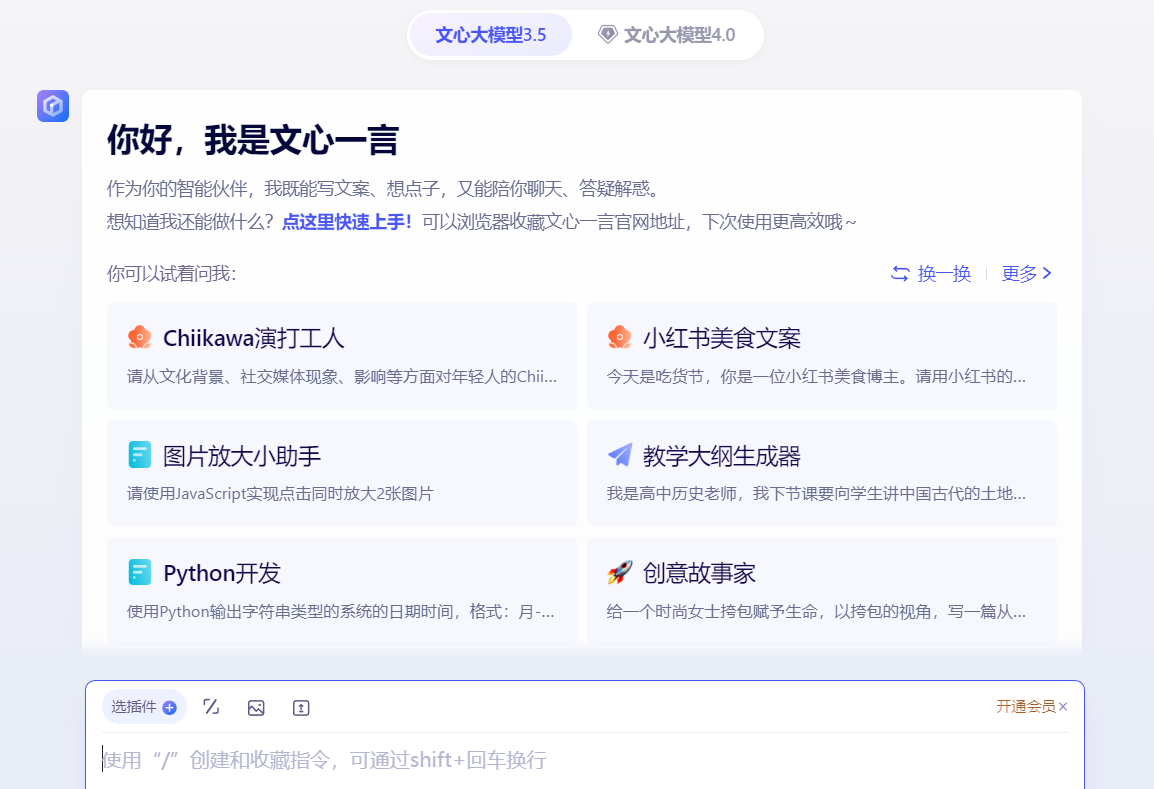Viewport: 1154px width, 789px height.
Task: Click the slash command template icon
Action: pyautogui.click(x=211, y=707)
